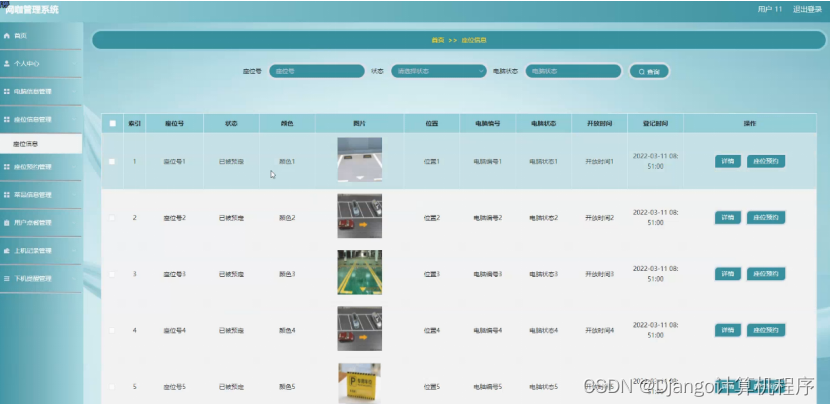Click the 查询 search button
Image resolution: width=830 pixels, height=406 pixels.
[649, 71]
